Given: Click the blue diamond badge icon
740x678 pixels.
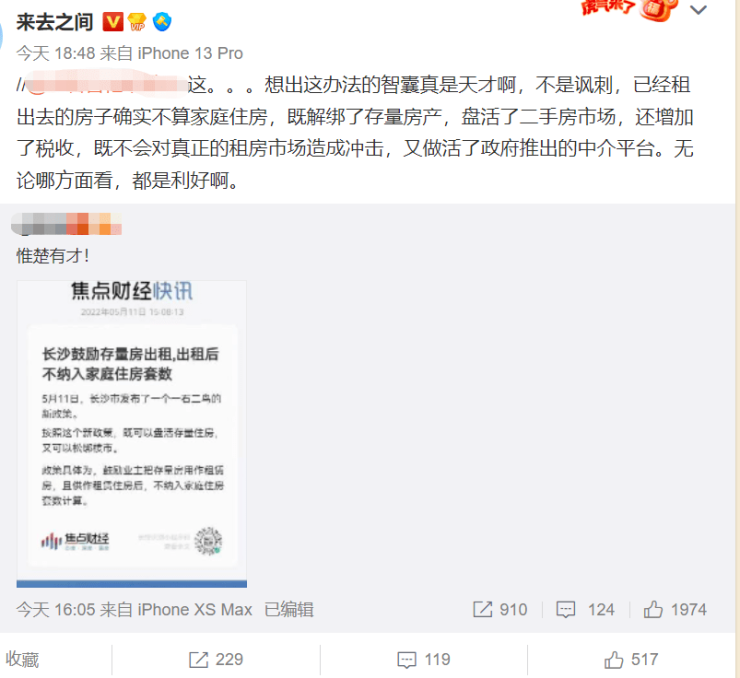Looking at the screenshot, I should [x=162, y=22].
